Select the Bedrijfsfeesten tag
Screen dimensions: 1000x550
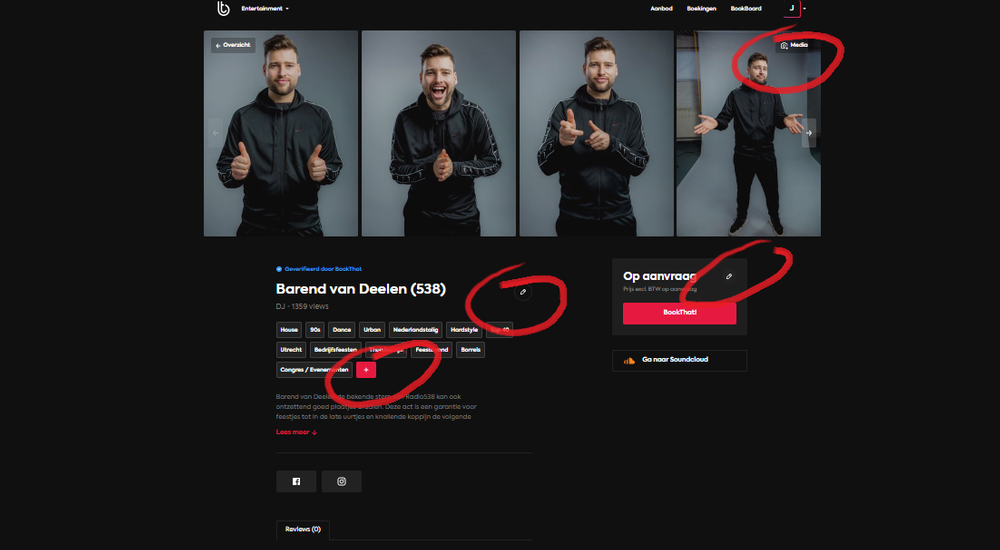(335, 350)
